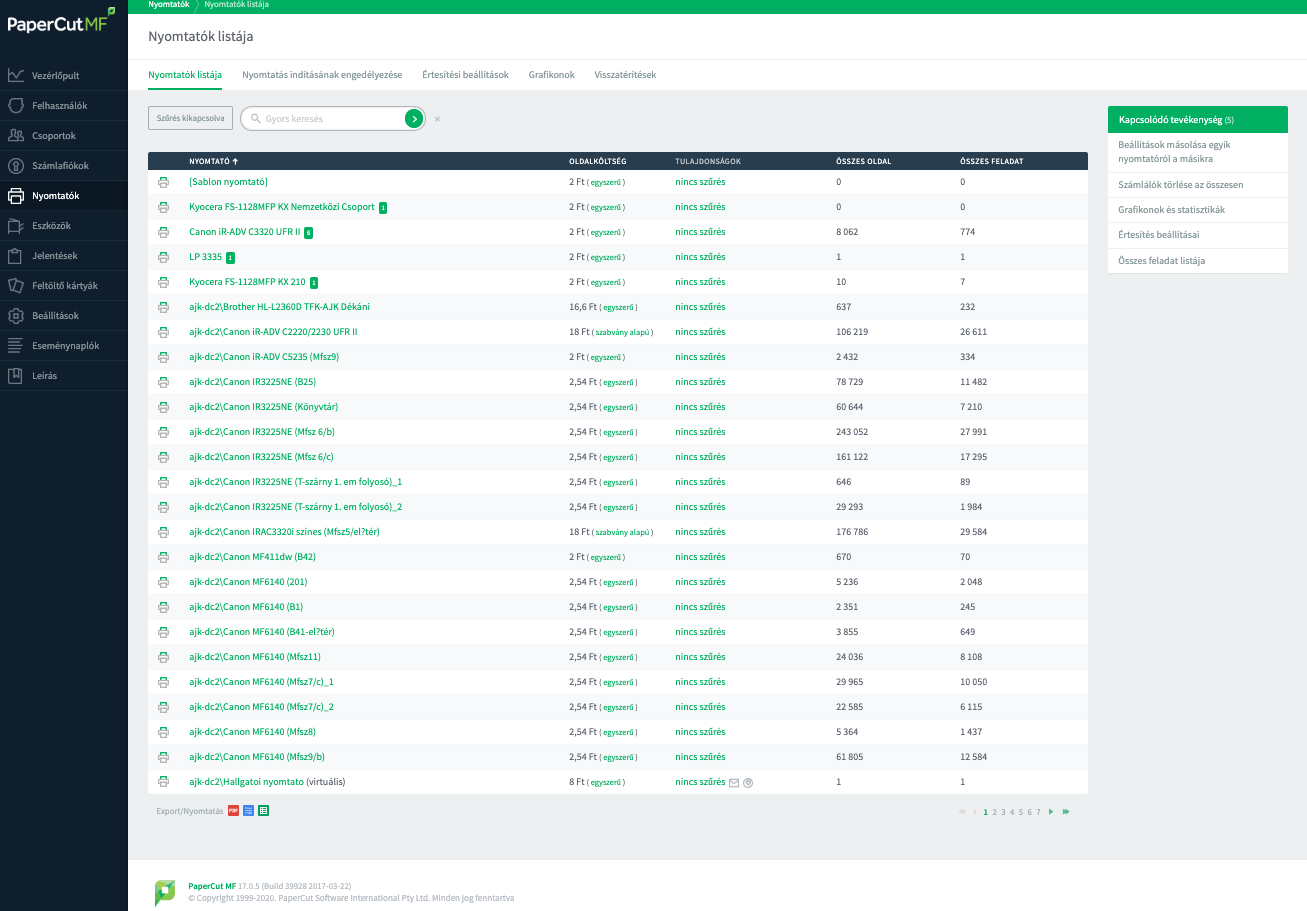Click the circular hold/release icon in Hallgatoi nyomtato row

(x=748, y=782)
